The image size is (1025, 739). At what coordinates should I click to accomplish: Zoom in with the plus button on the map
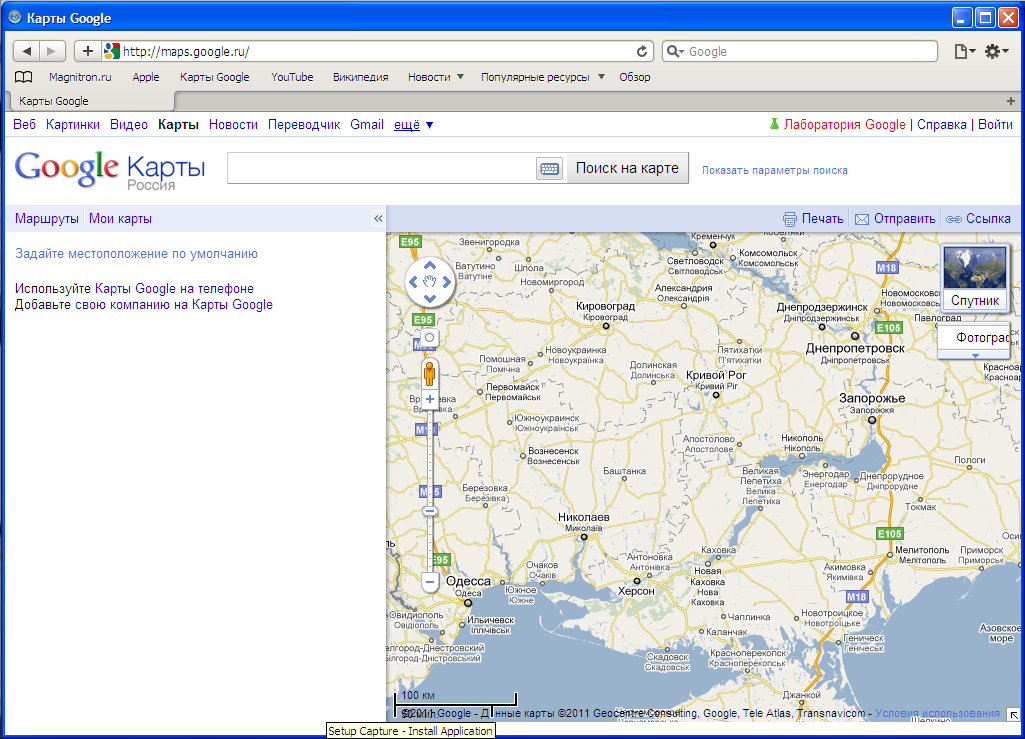(x=429, y=399)
